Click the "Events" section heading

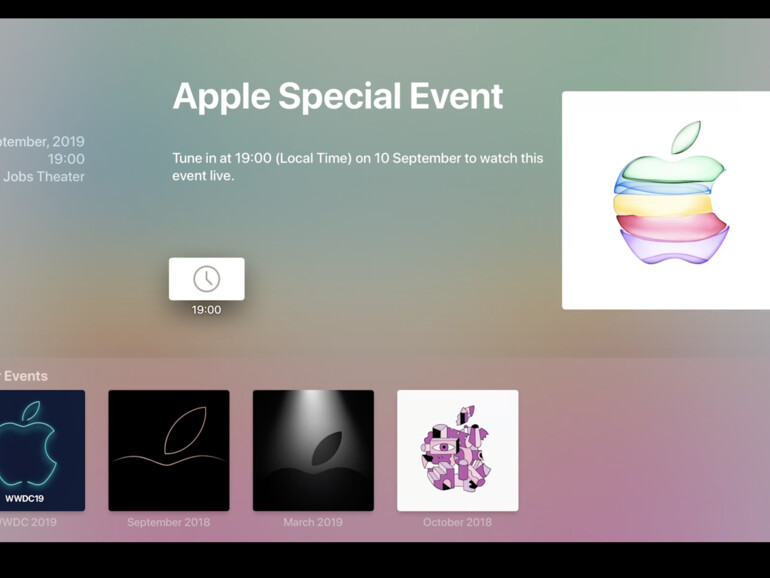[25, 376]
